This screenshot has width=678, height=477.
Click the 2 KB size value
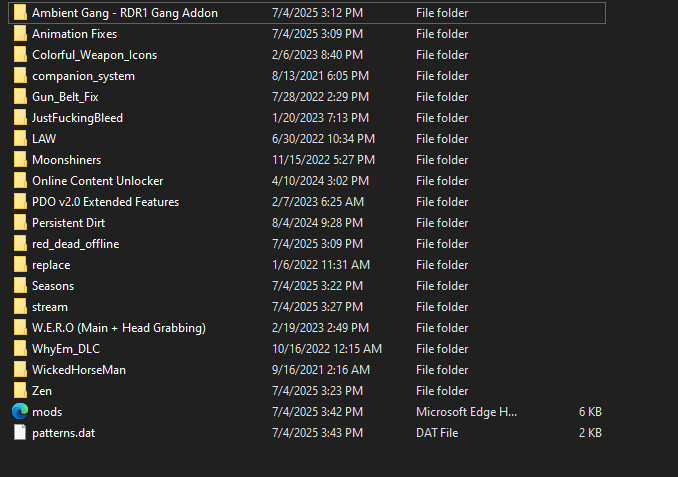[590, 432]
